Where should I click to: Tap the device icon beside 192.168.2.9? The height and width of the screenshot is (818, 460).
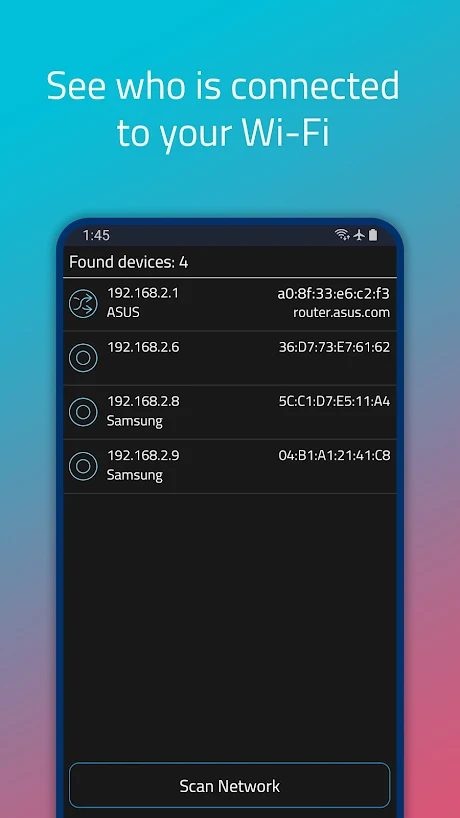(x=83, y=466)
